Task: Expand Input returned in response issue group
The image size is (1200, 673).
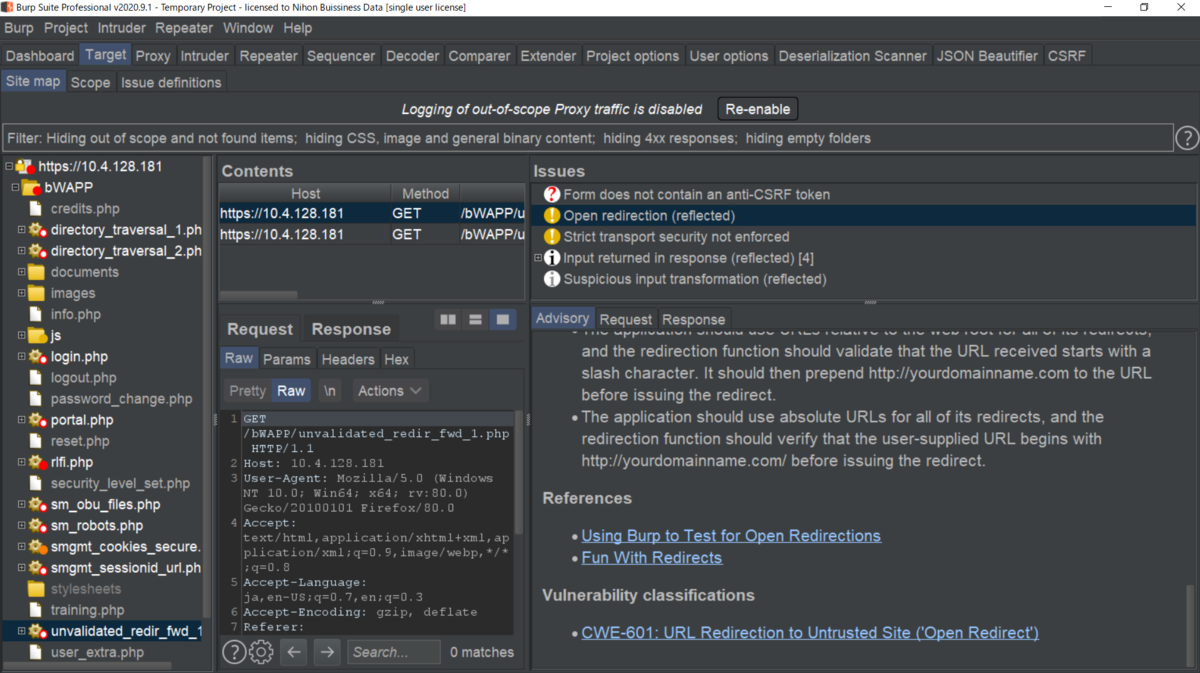Action: click(538, 258)
